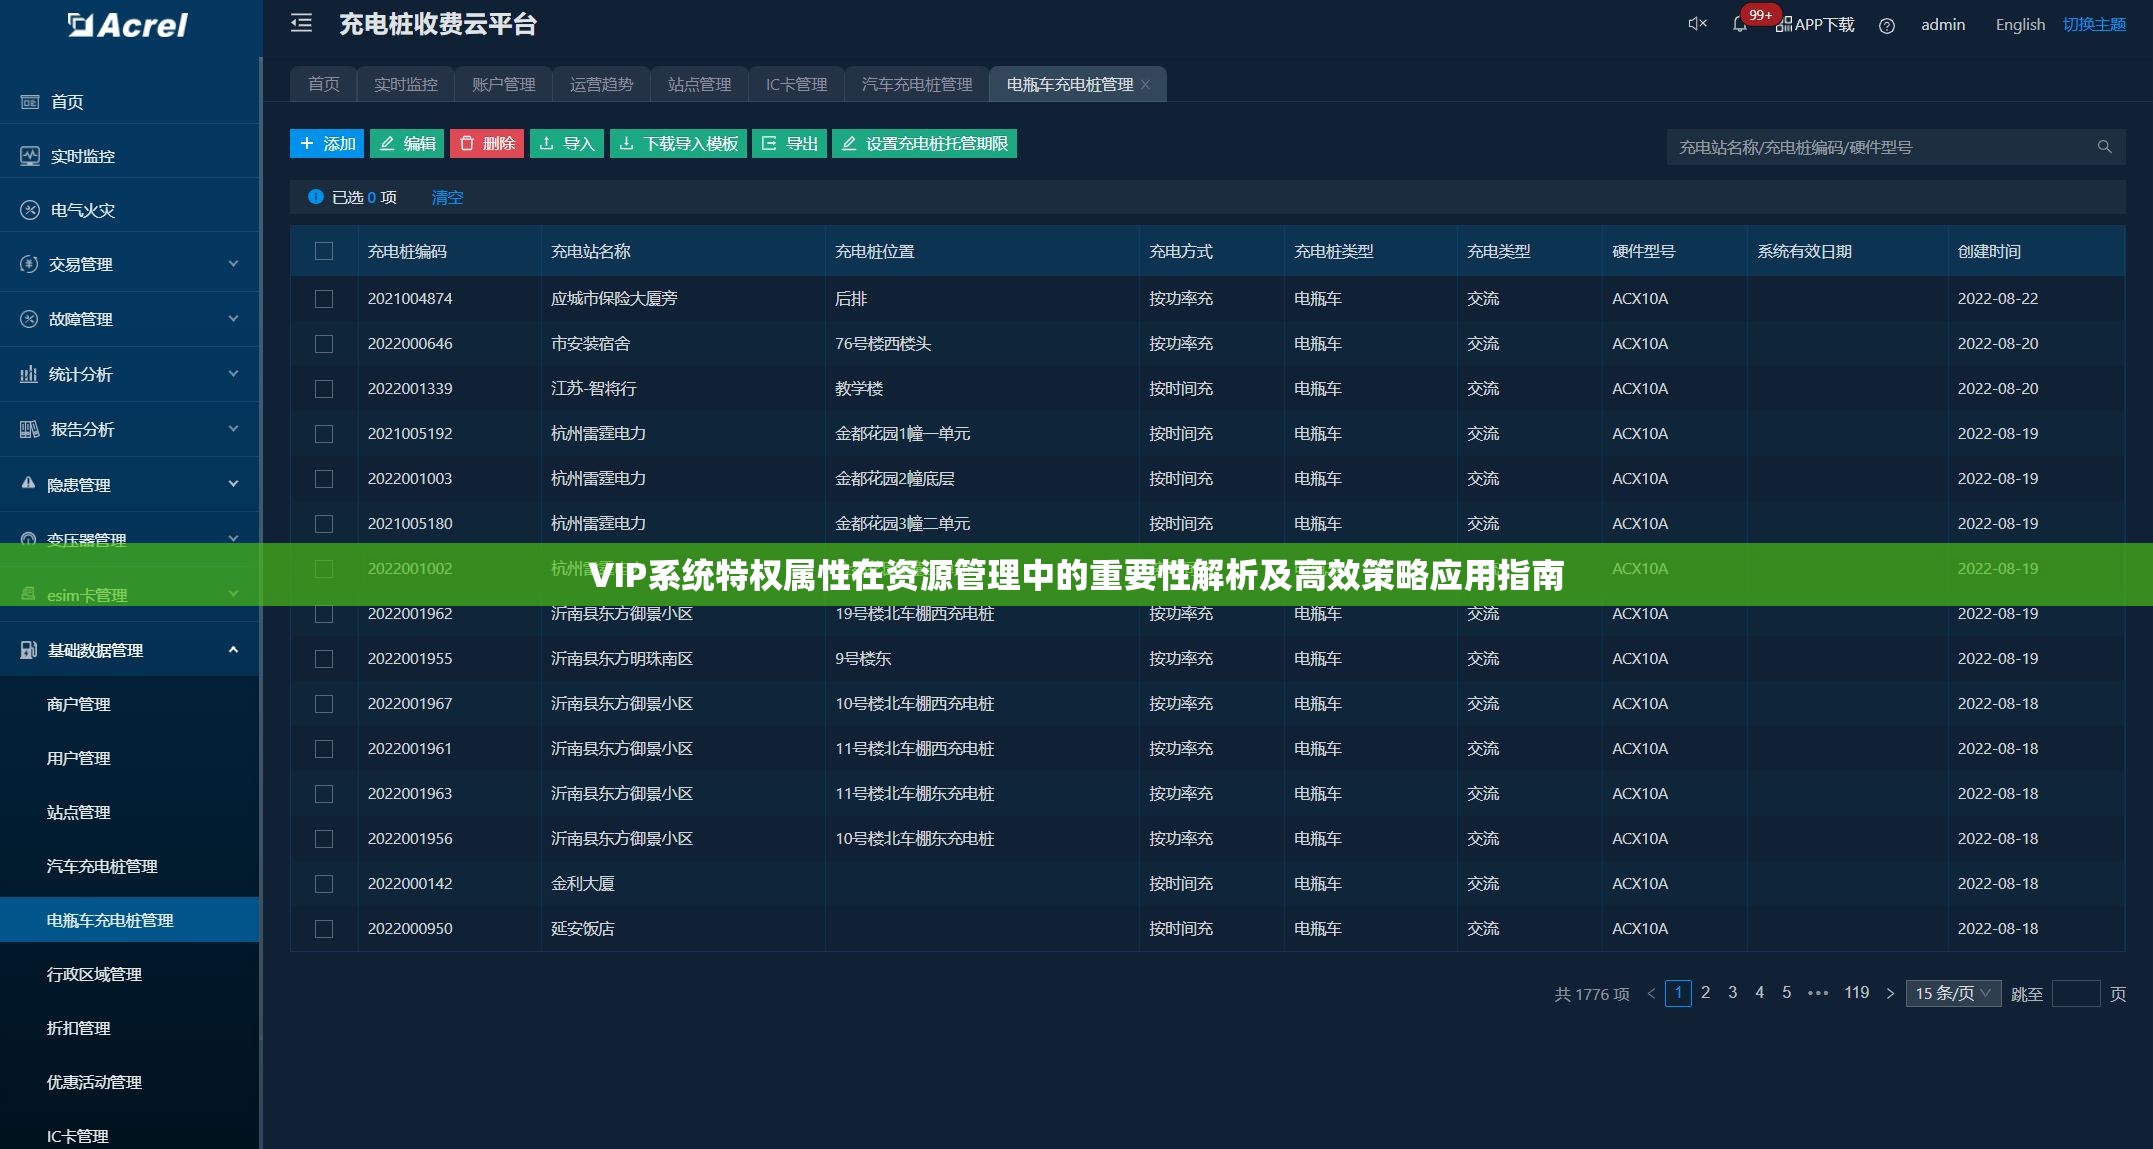The width and height of the screenshot is (2153, 1149).
Task: Open the IC卡管理 tab
Action: click(x=796, y=84)
